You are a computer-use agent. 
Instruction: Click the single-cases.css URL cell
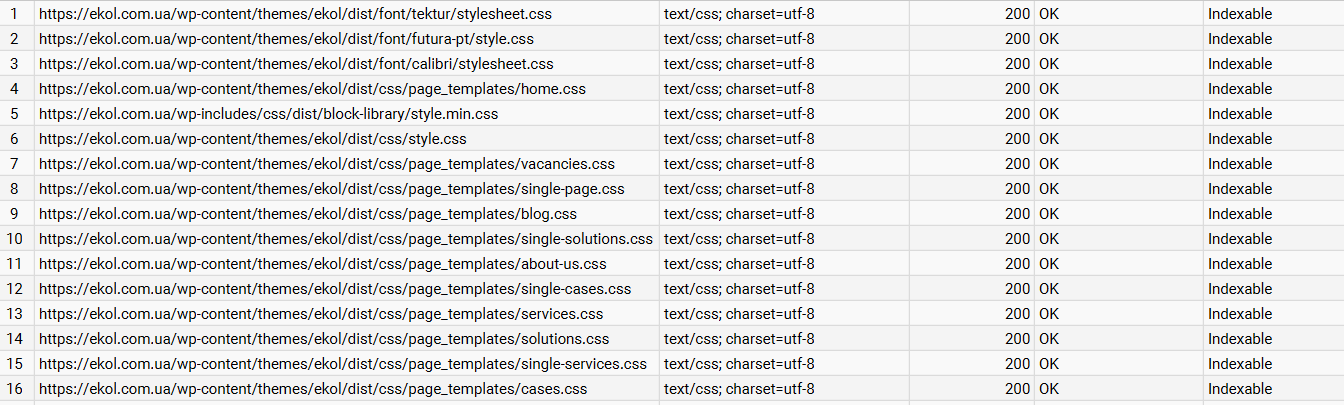pyautogui.click(x=346, y=289)
